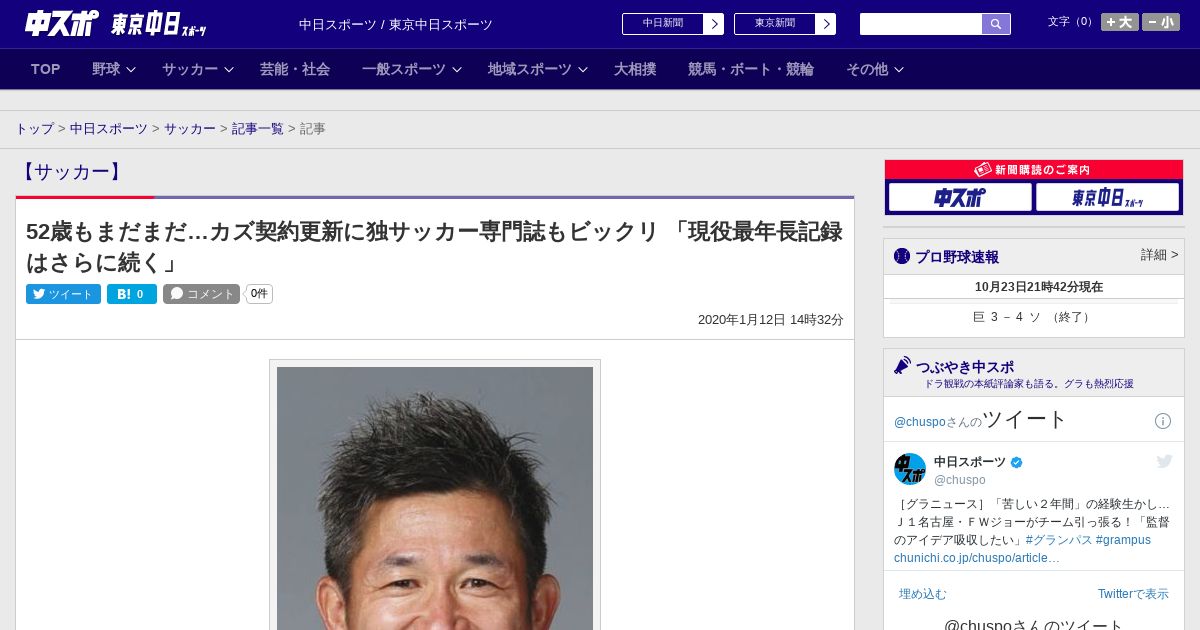Open 中スポ subscription banner button
This screenshot has height=630, width=1200.
(960, 198)
